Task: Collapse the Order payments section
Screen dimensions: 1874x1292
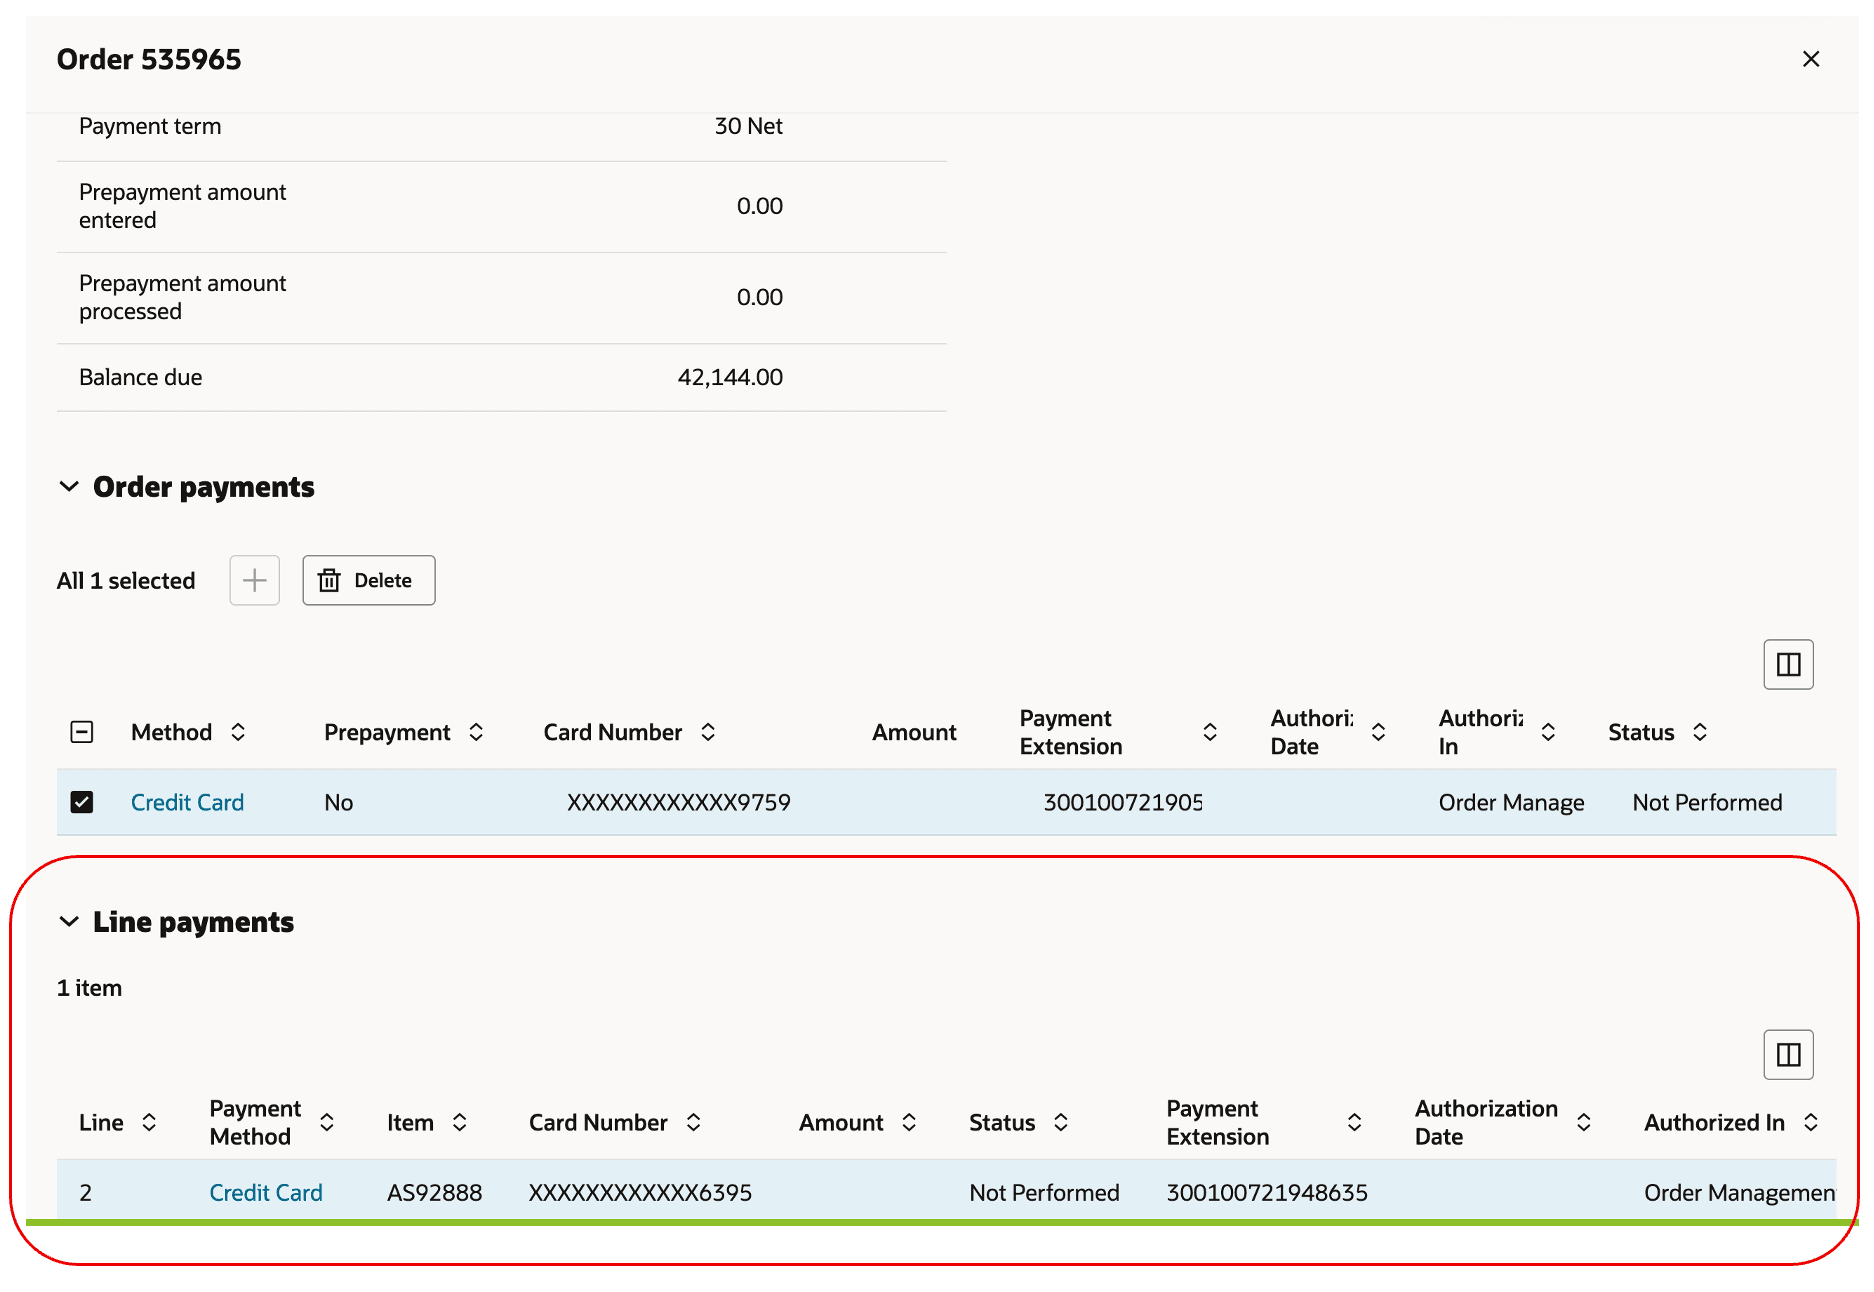Action: (x=68, y=487)
